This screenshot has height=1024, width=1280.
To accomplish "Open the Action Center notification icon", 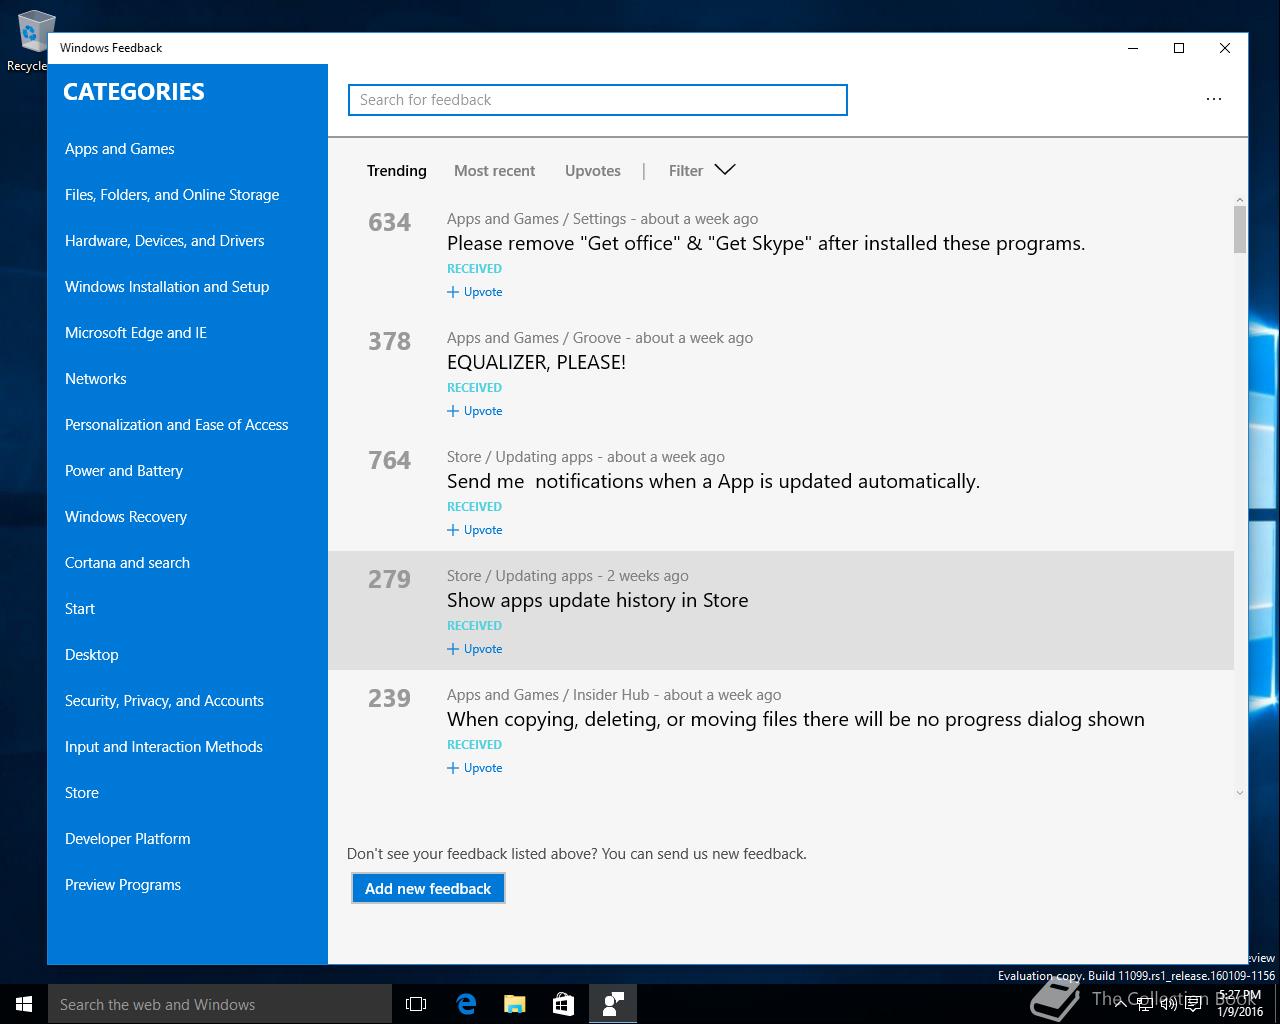I will tap(1192, 1004).
